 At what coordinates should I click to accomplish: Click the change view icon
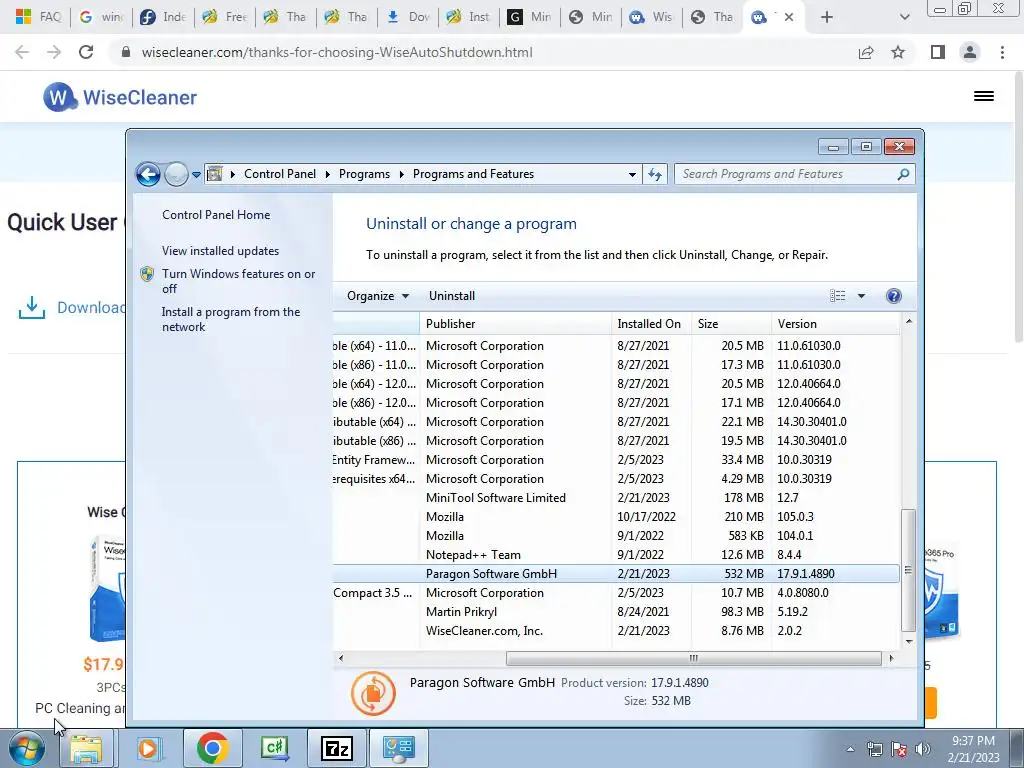(838, 296)
